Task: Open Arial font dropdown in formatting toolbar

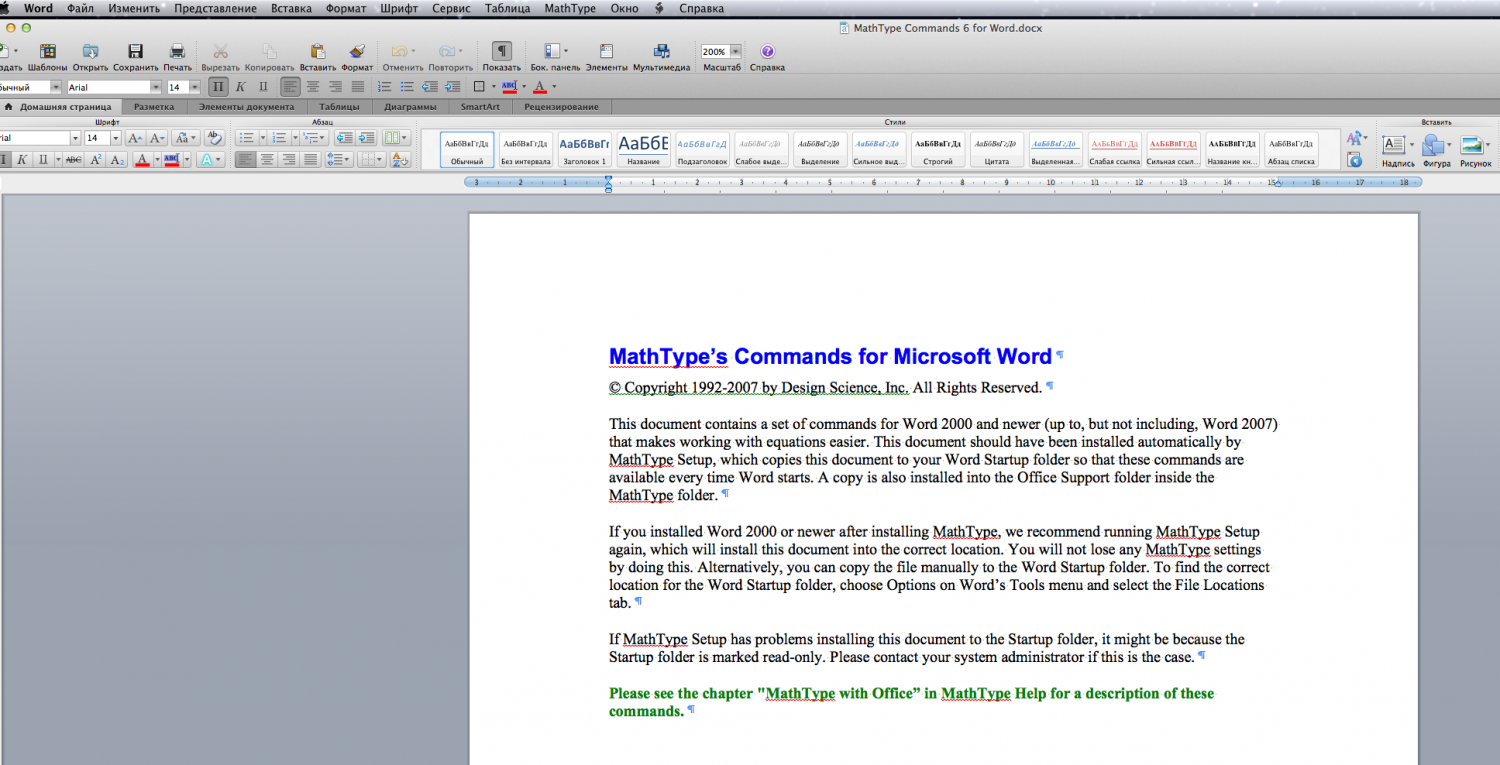Action: 155,87
